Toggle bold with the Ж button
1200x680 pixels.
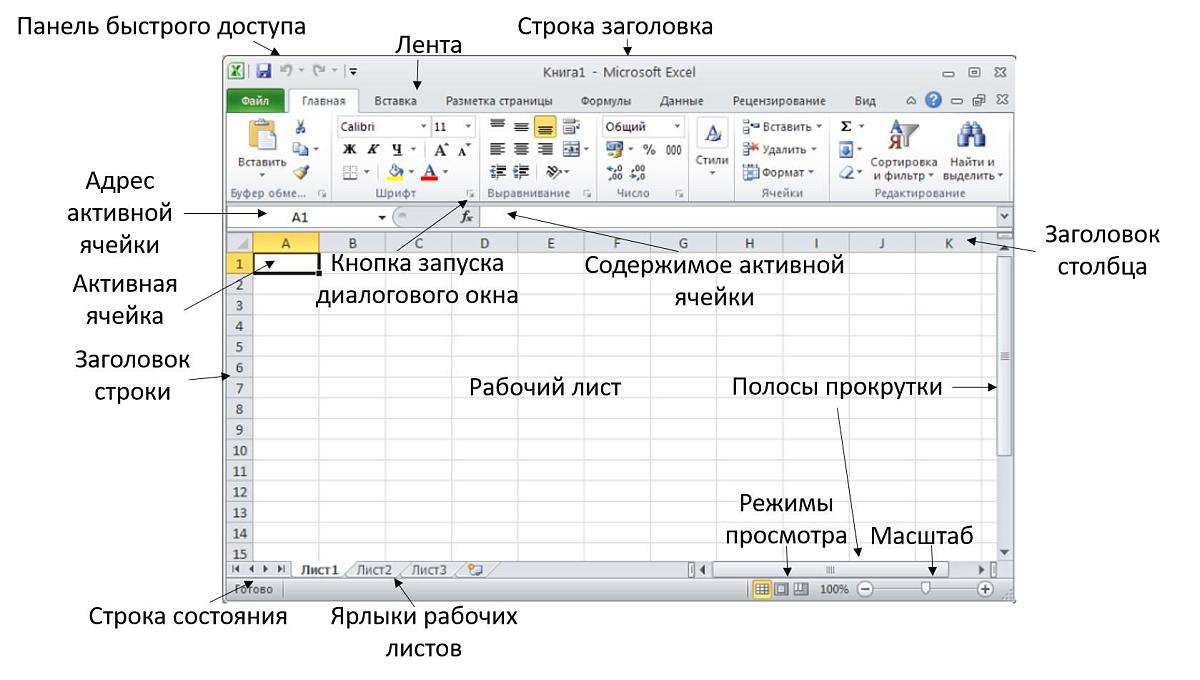click(350, 149)
